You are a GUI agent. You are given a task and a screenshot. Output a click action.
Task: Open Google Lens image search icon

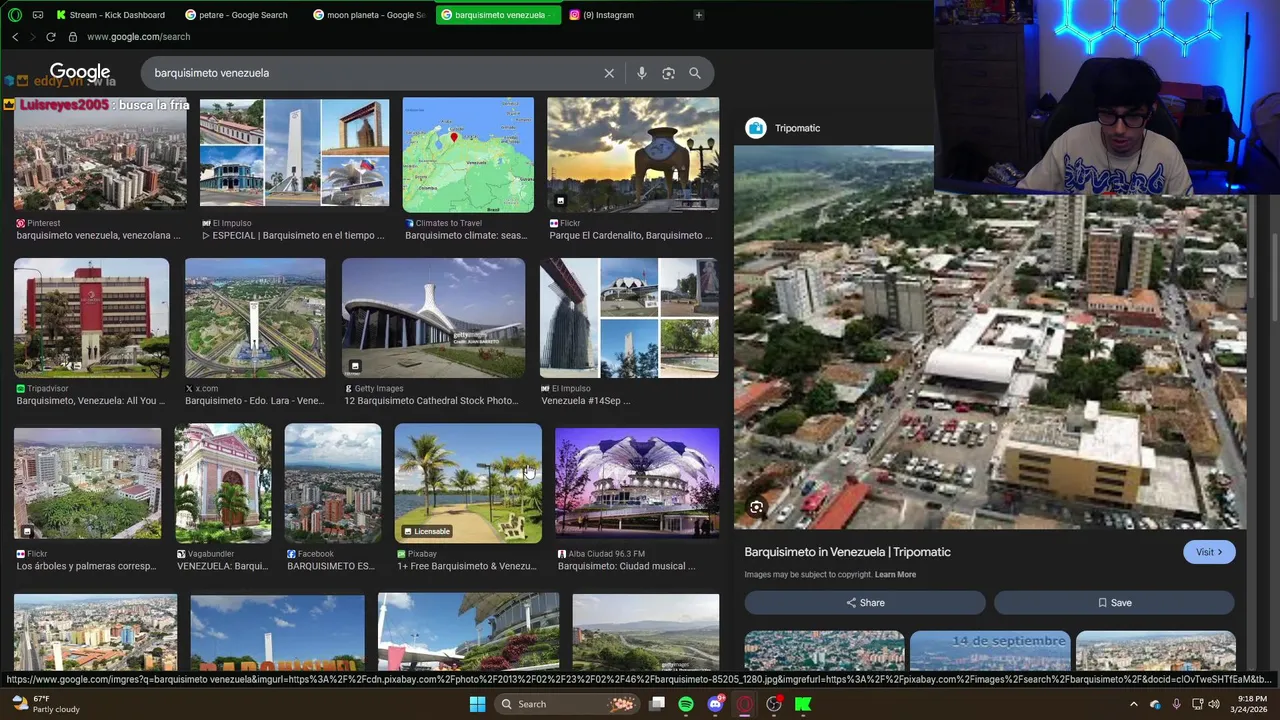coord(668,73)
